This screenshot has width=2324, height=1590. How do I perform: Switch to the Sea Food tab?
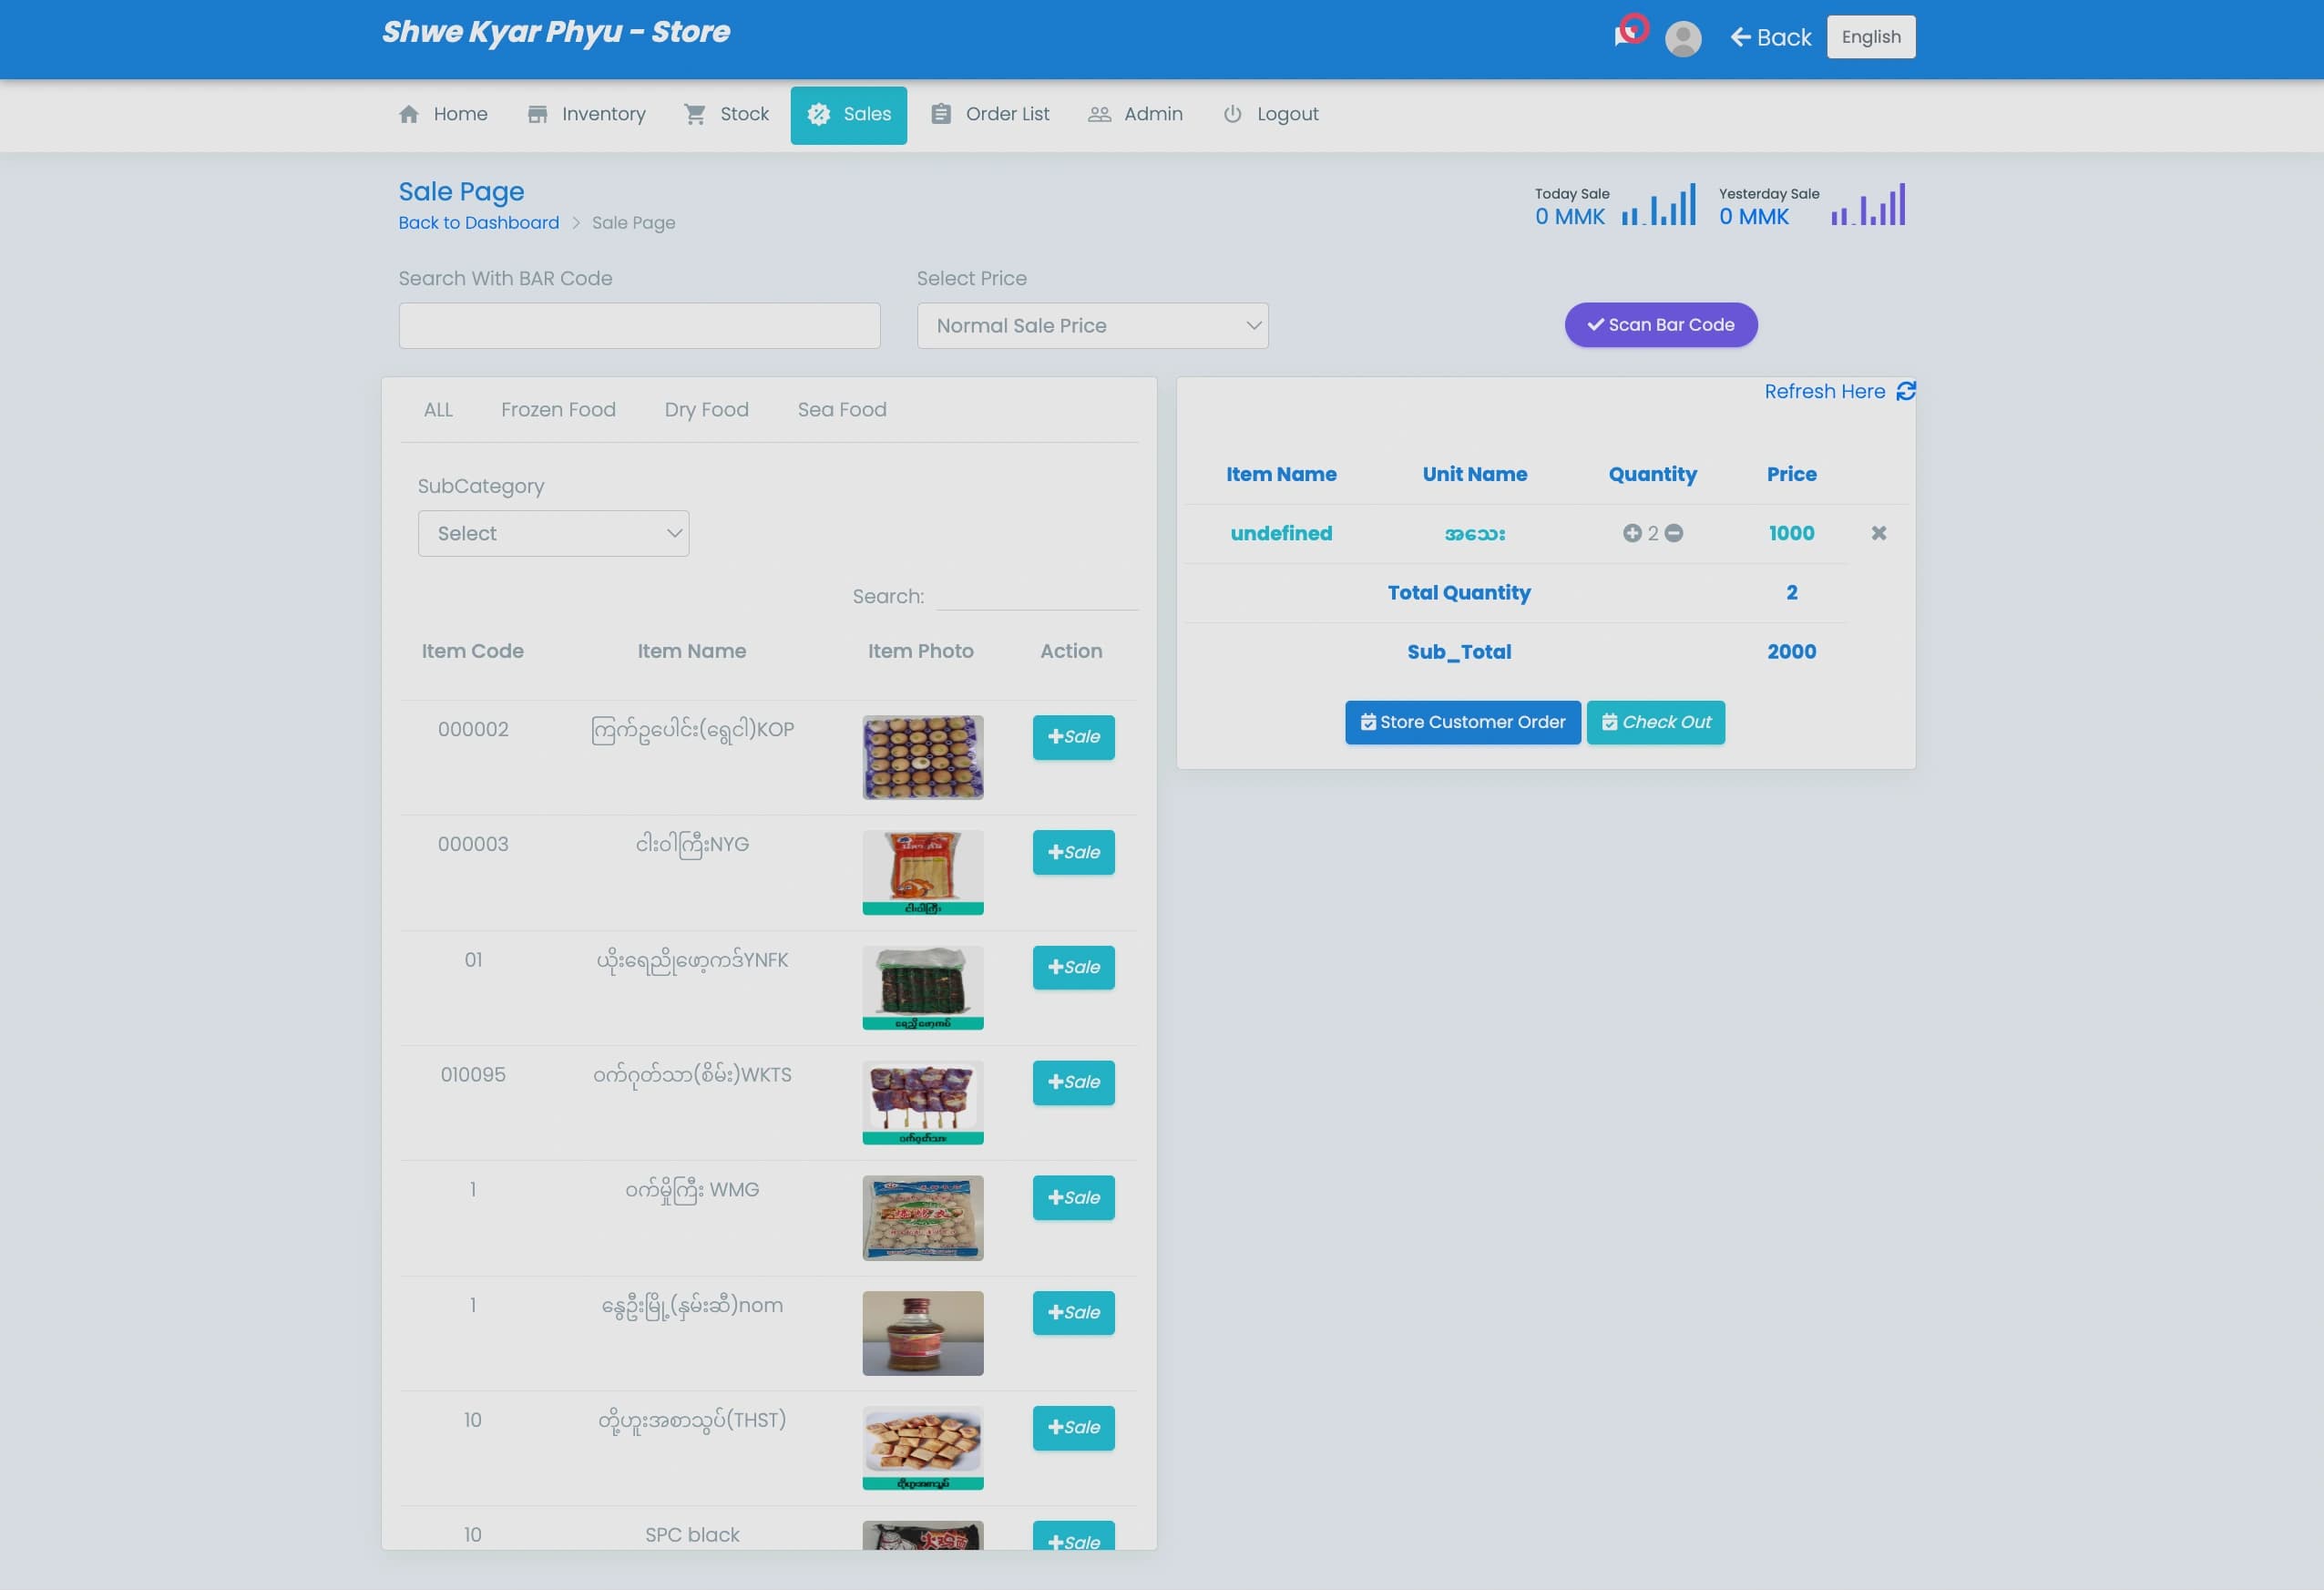pos(841,409)
